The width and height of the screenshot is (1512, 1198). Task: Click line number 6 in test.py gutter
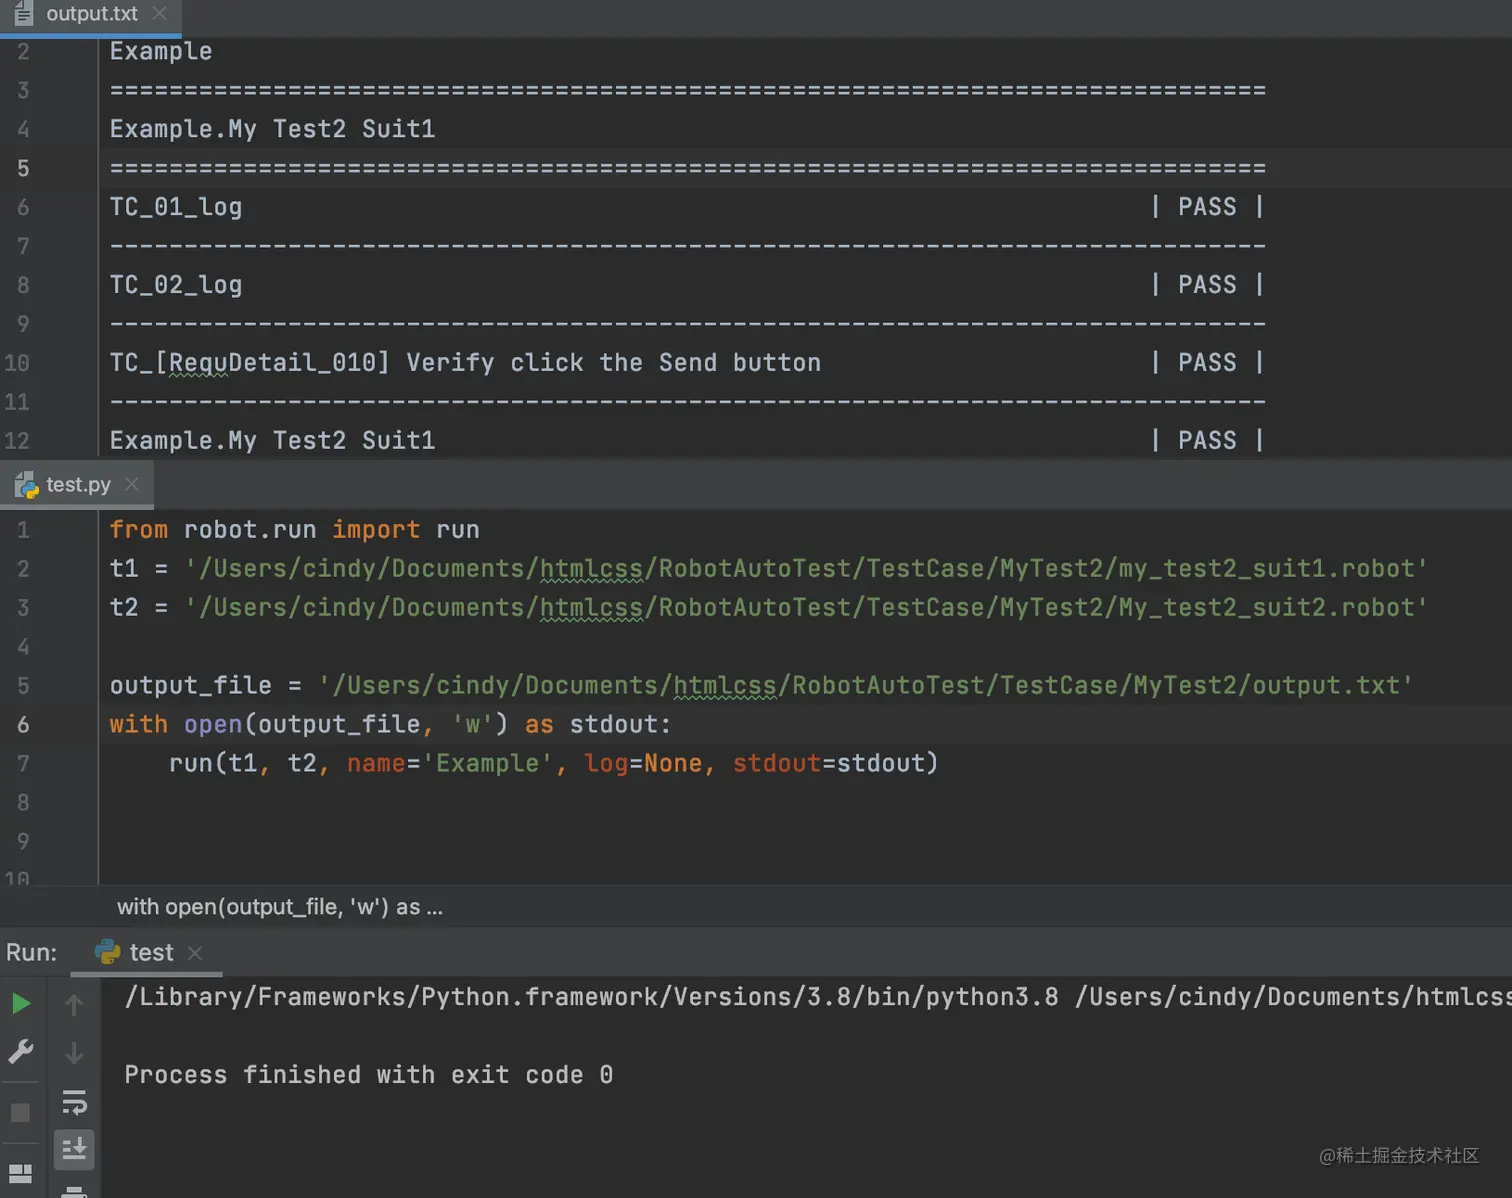pyautogui.click(x=23, y=724)
